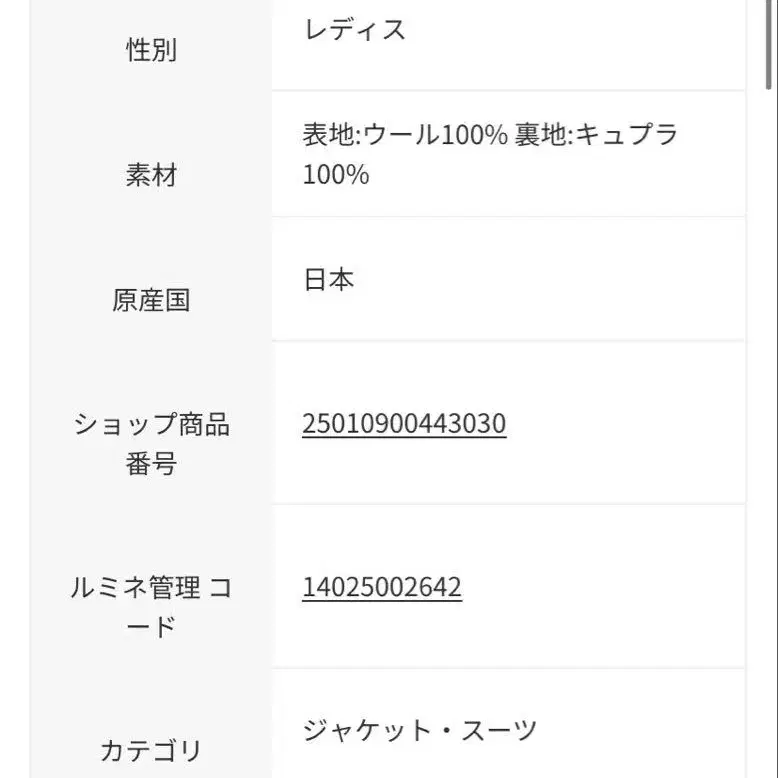Image resolution: width=778 pixels, height=778 pixels.
Task: Click the word 表地 in material value
Action: click(329, 135)
